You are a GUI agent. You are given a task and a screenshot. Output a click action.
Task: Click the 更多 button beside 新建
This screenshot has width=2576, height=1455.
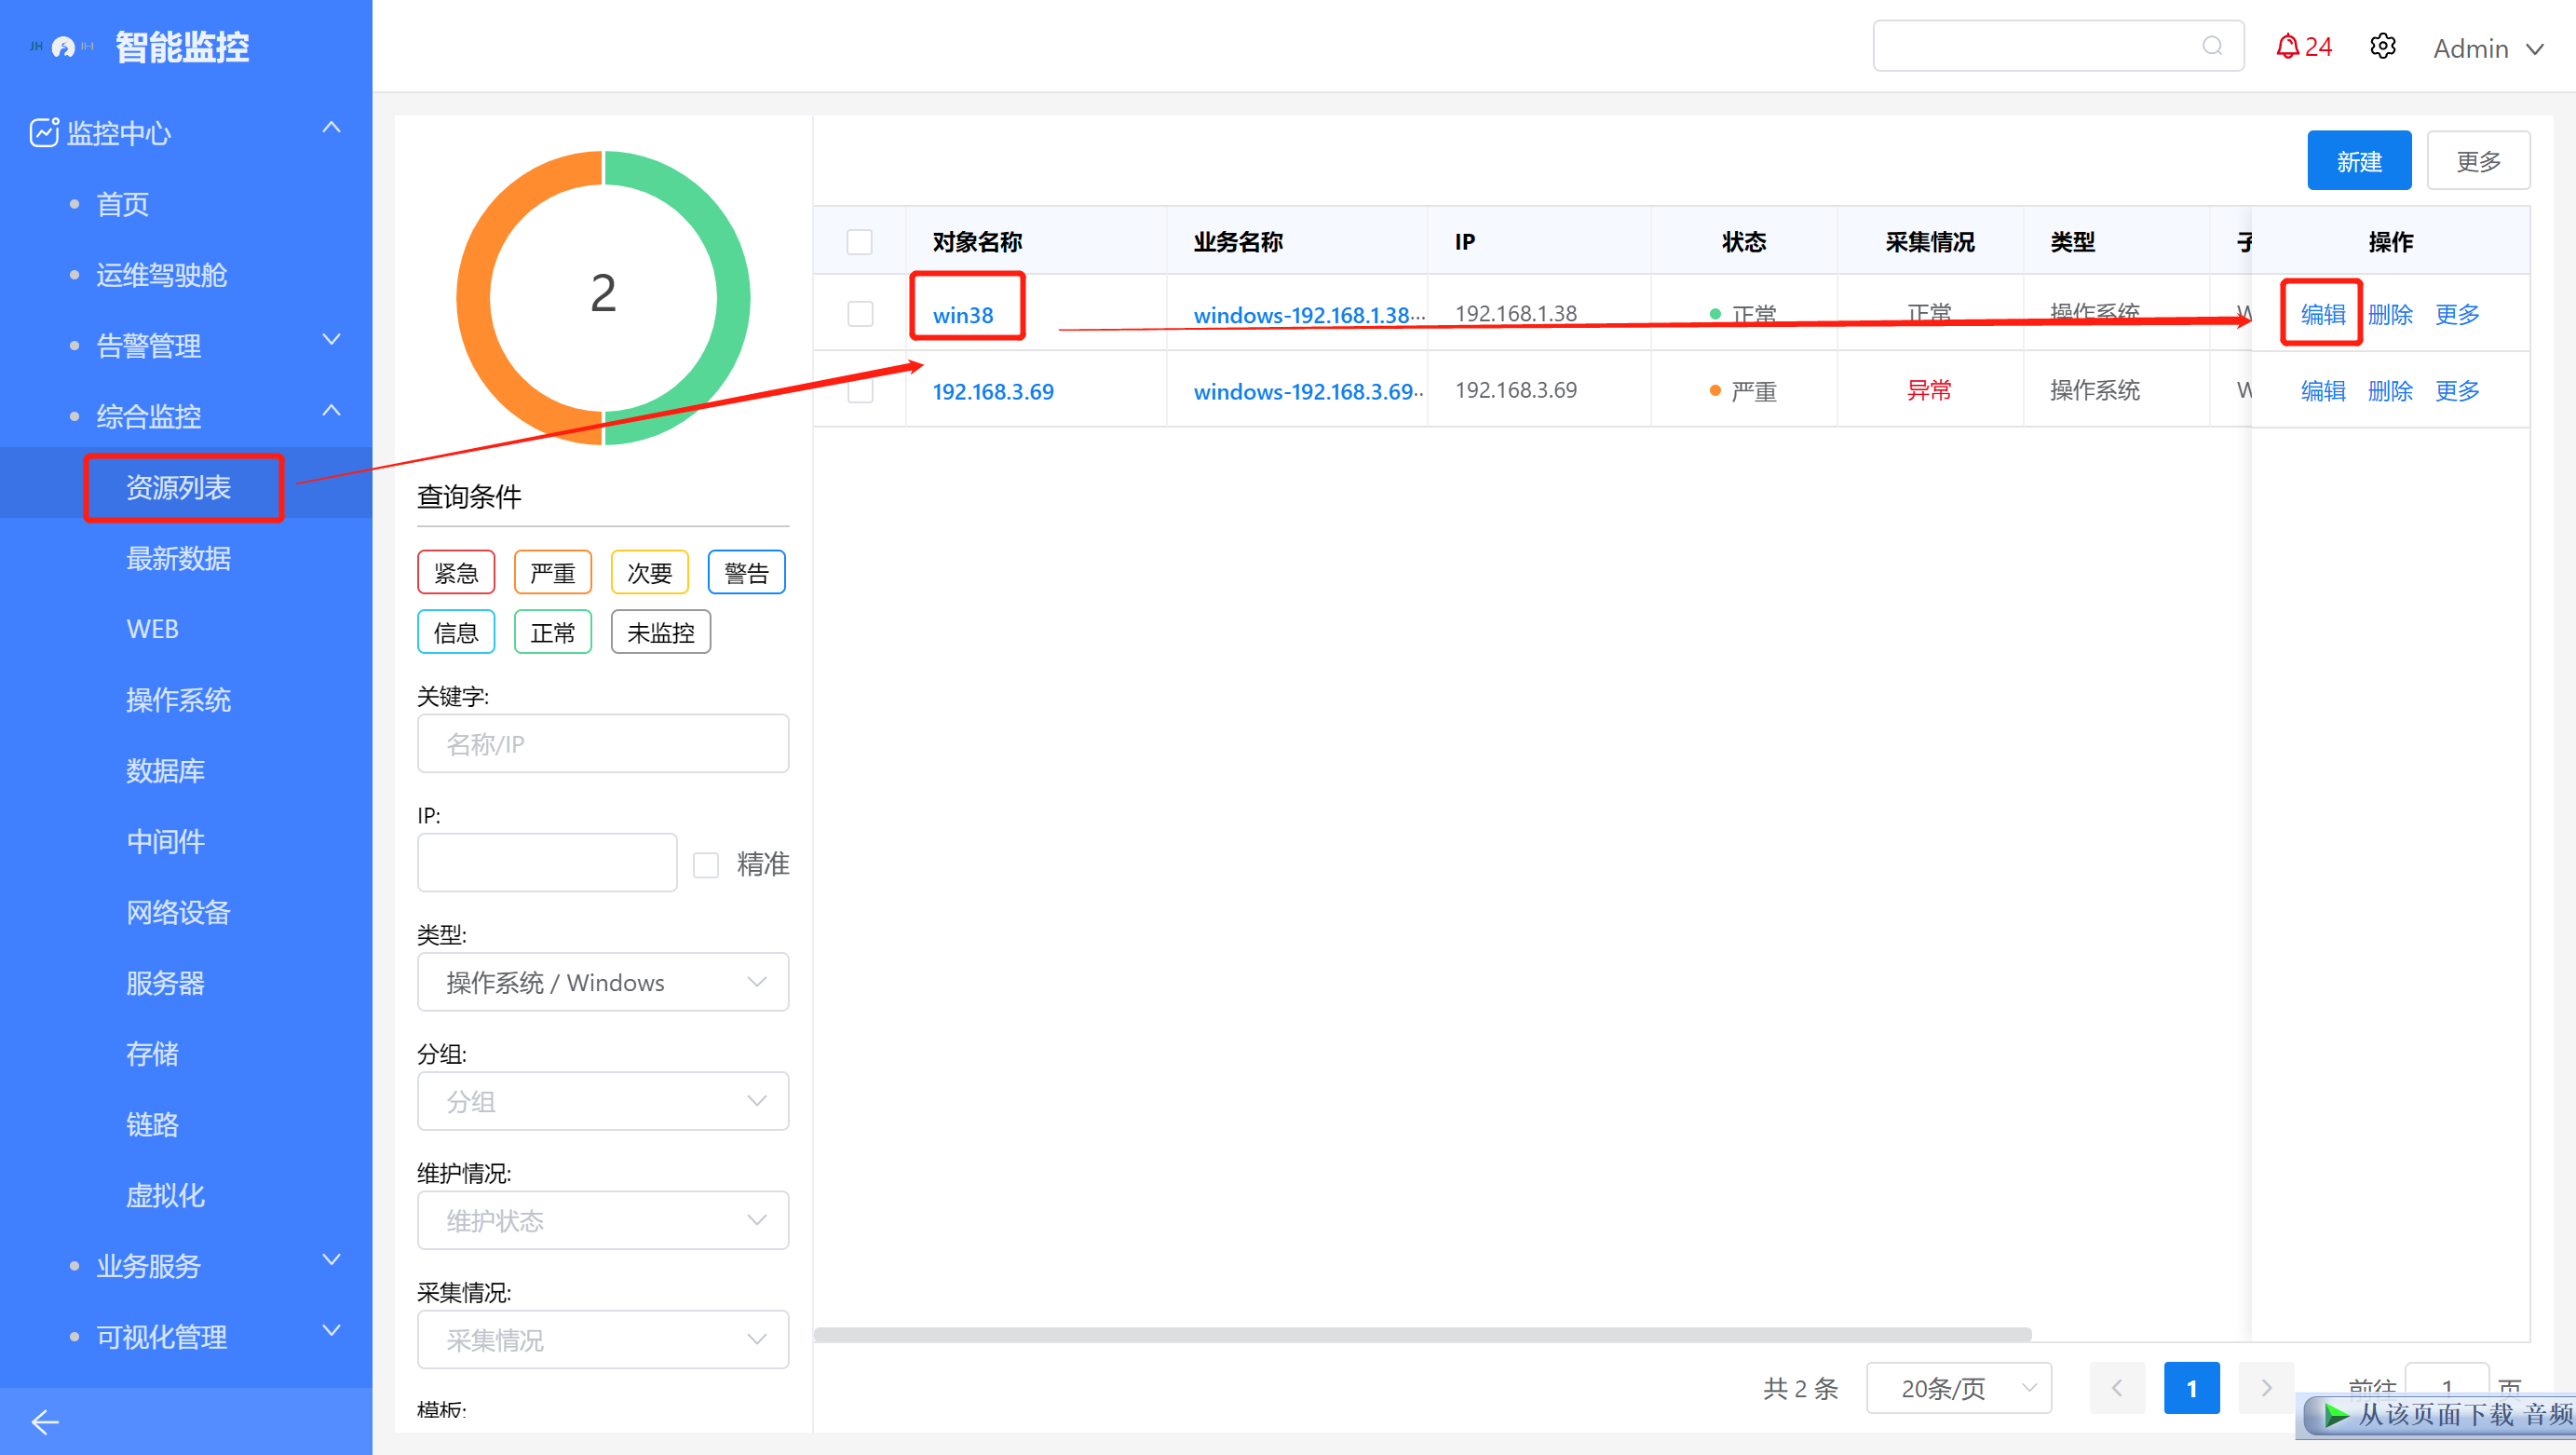tap(2478, 160)
